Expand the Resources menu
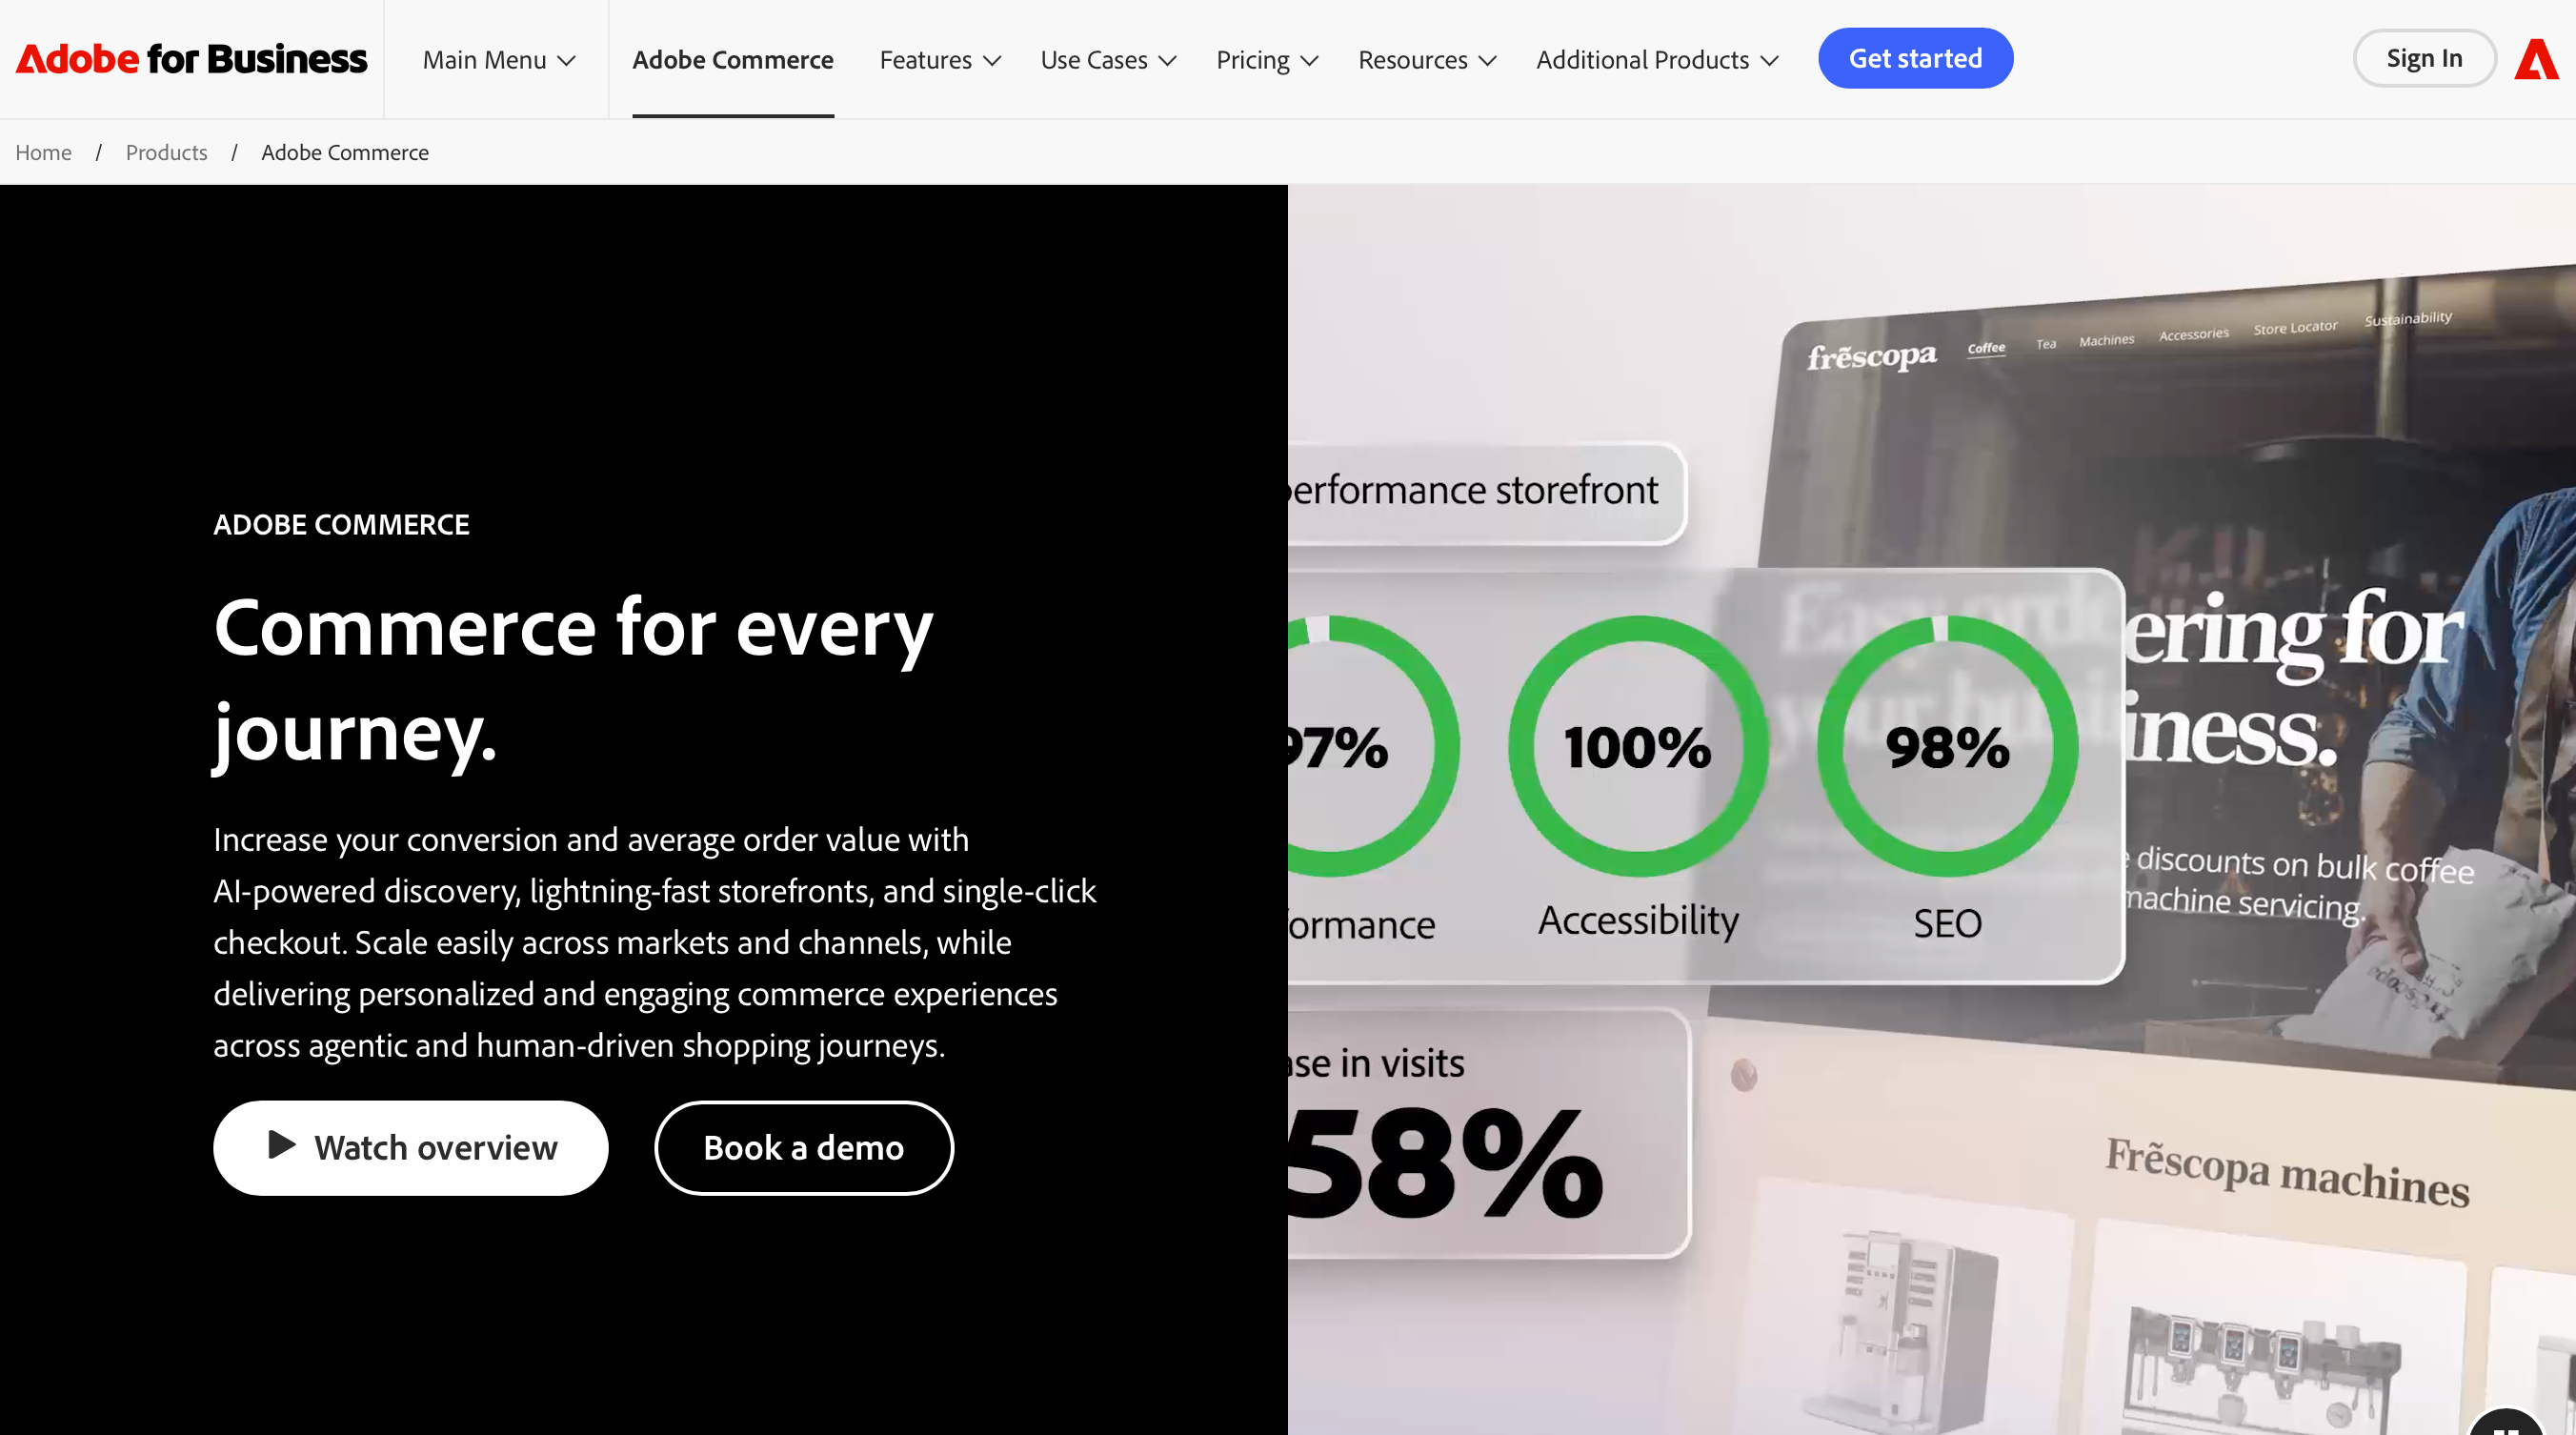The image size is (2576, 1435). coord(1427,60)
